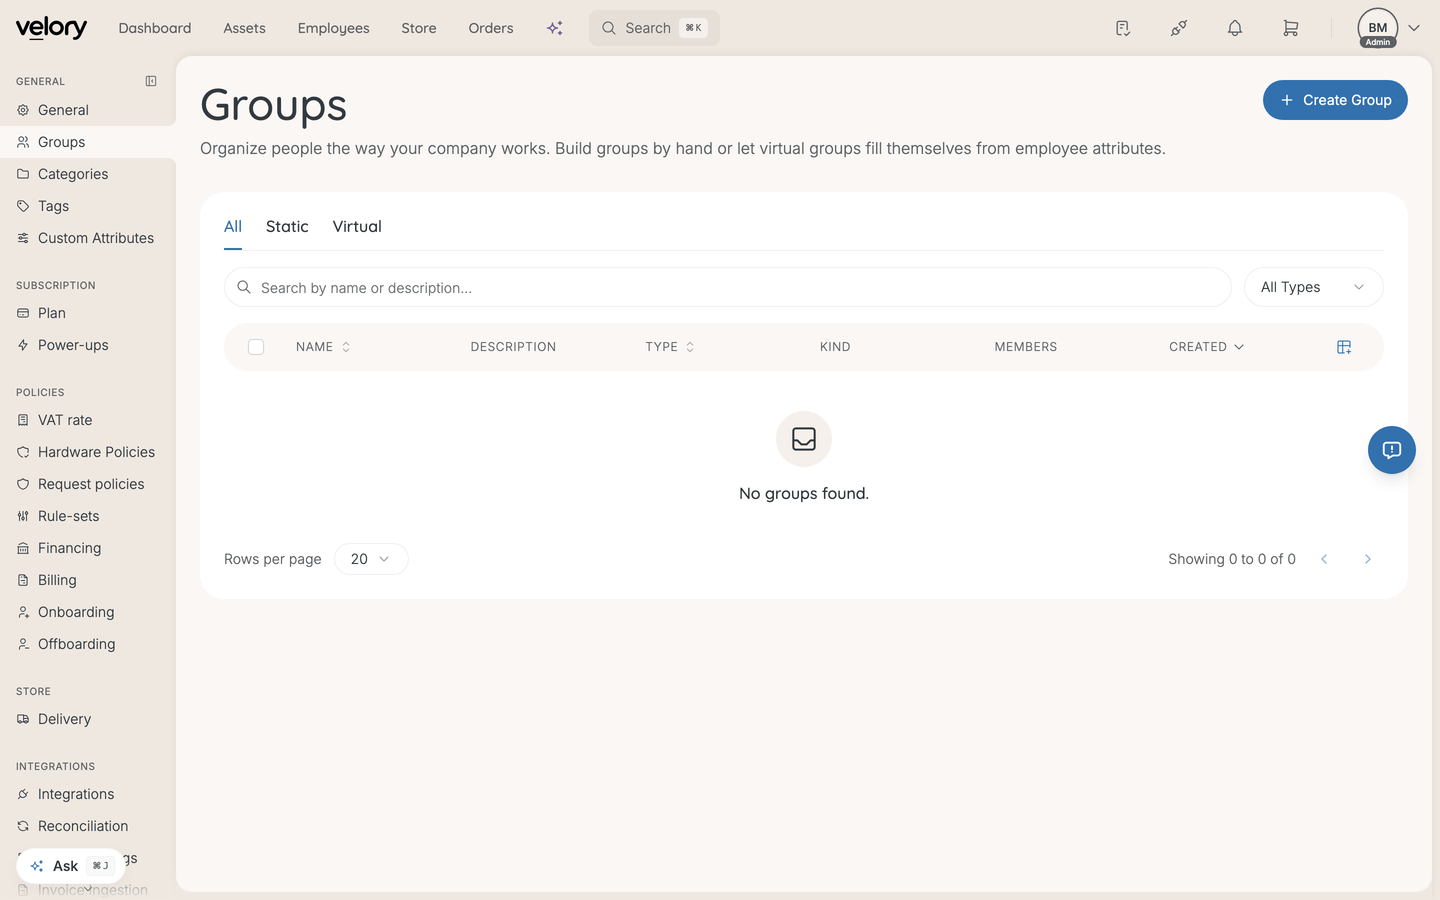Open Orders in top navigation
The width and height of the screenshot is (1440, 900).
(491, 28)
